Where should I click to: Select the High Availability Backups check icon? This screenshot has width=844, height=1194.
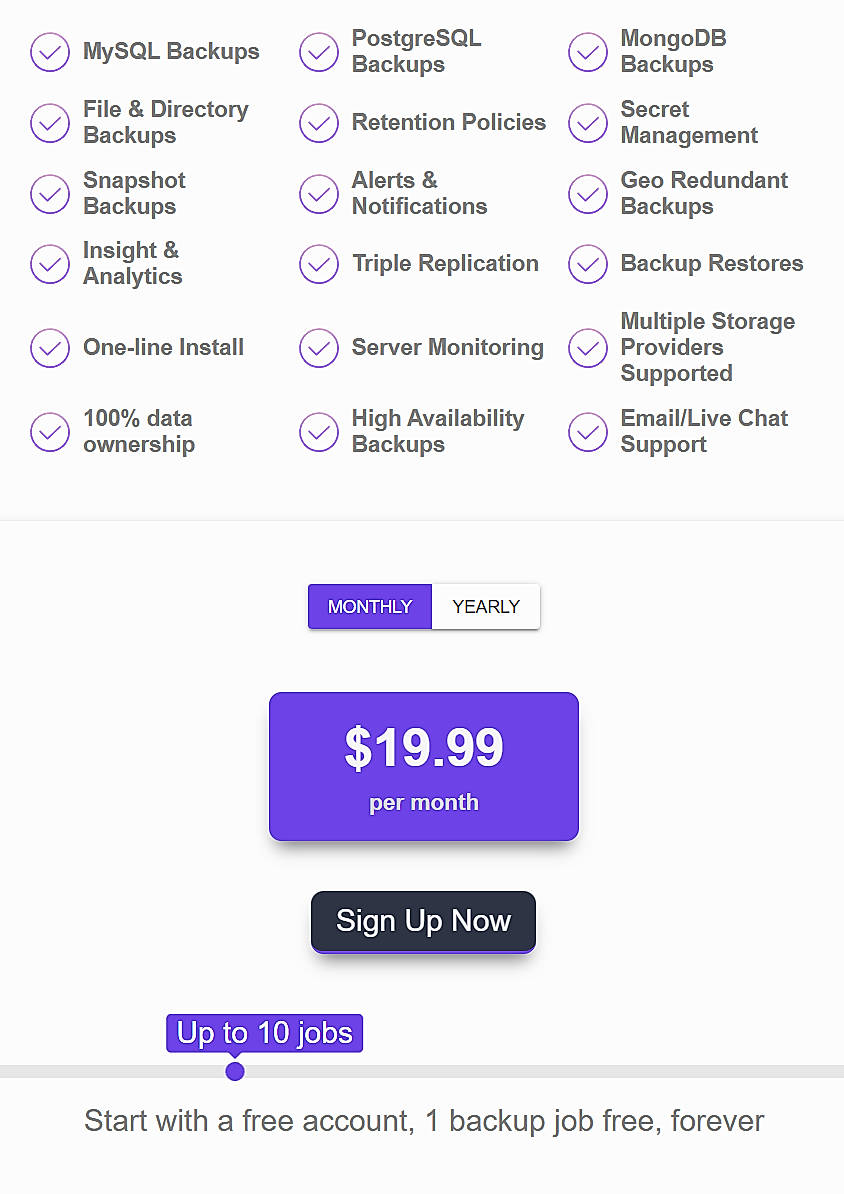[318, 431]
